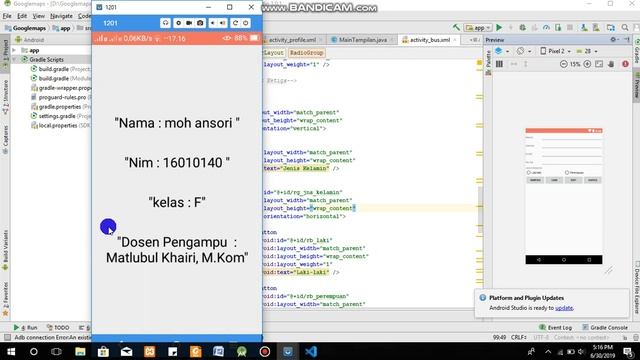Open the Android Profiler gauge icon
Image resolution: width=640 pixels, height=360 pixels.
click(546, 28)
